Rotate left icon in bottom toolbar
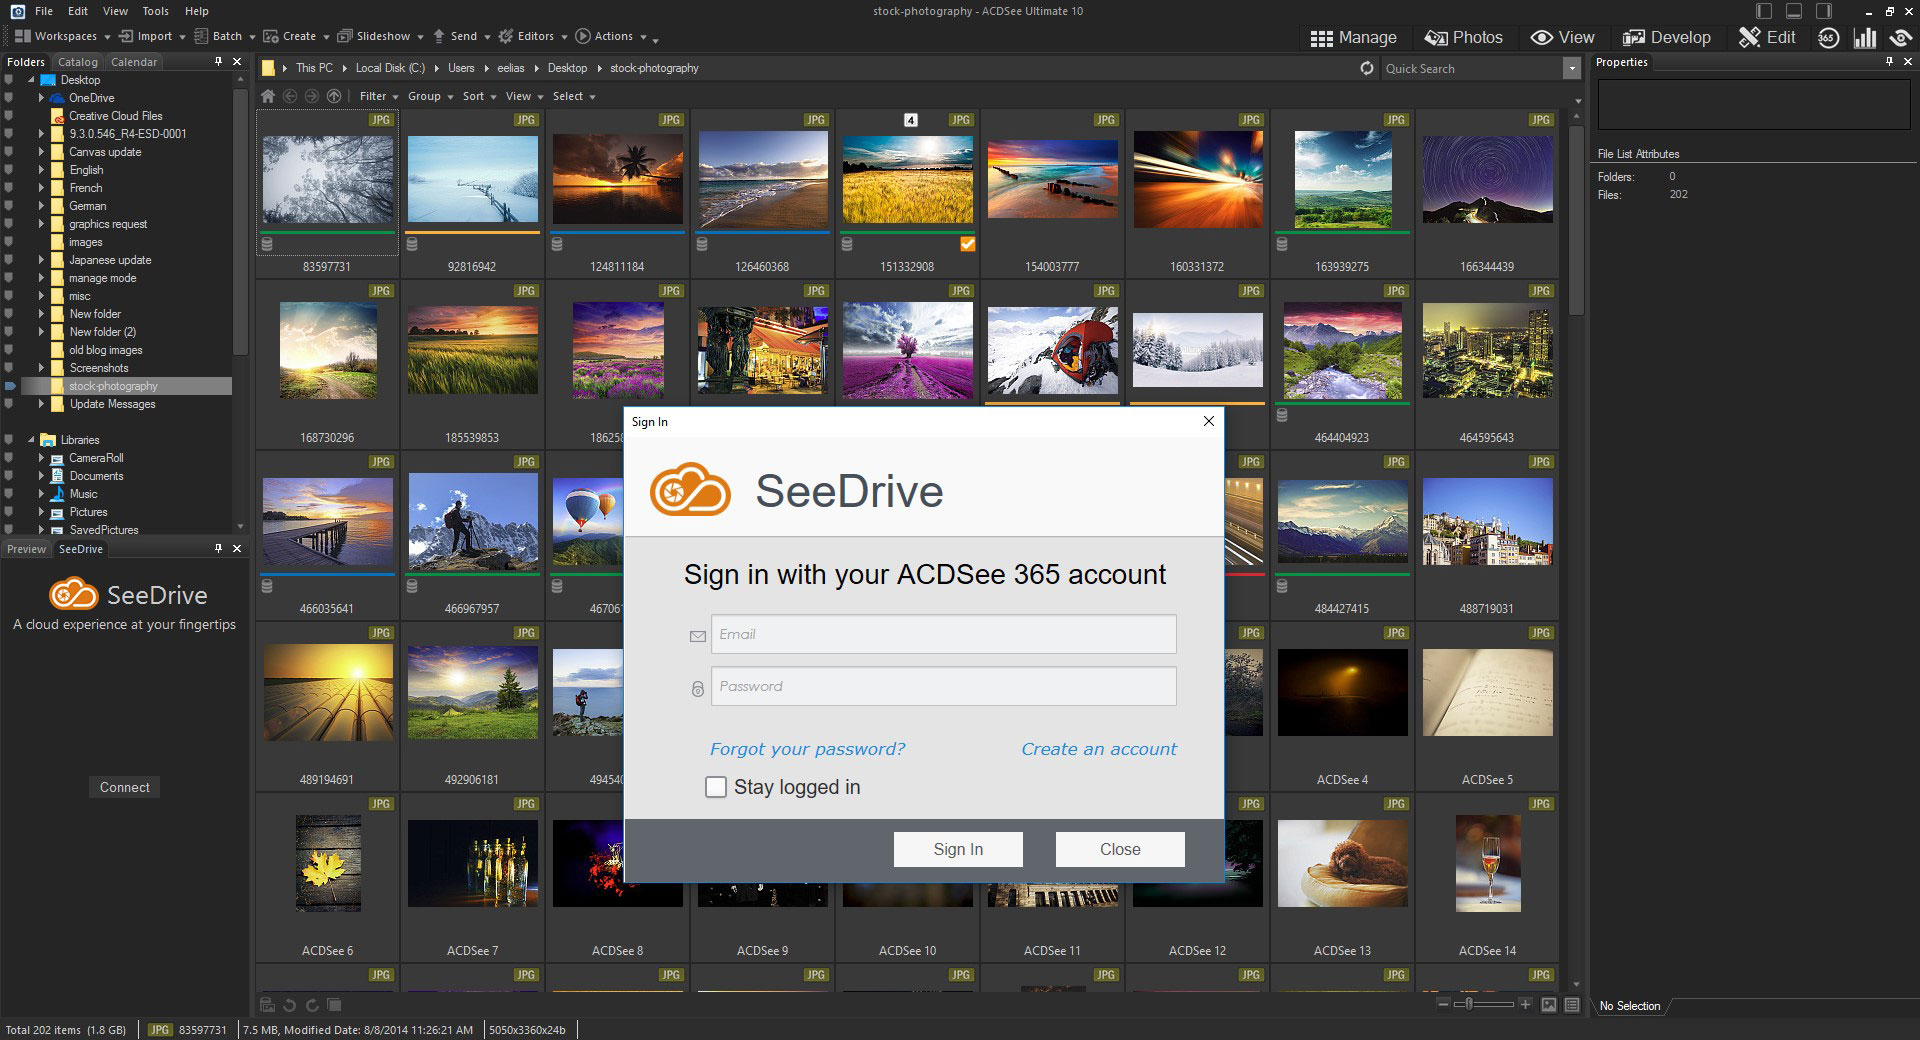The height and width of the screenshot is (1040, 1920). 290,1005
